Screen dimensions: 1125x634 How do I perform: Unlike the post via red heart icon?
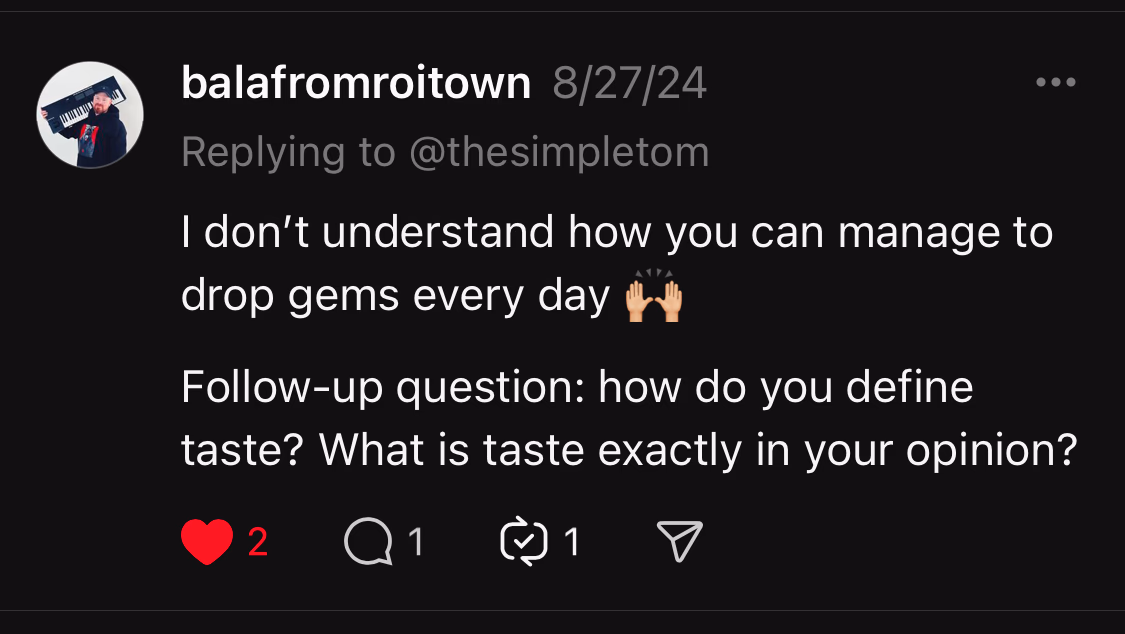click(x=206, y=542)
